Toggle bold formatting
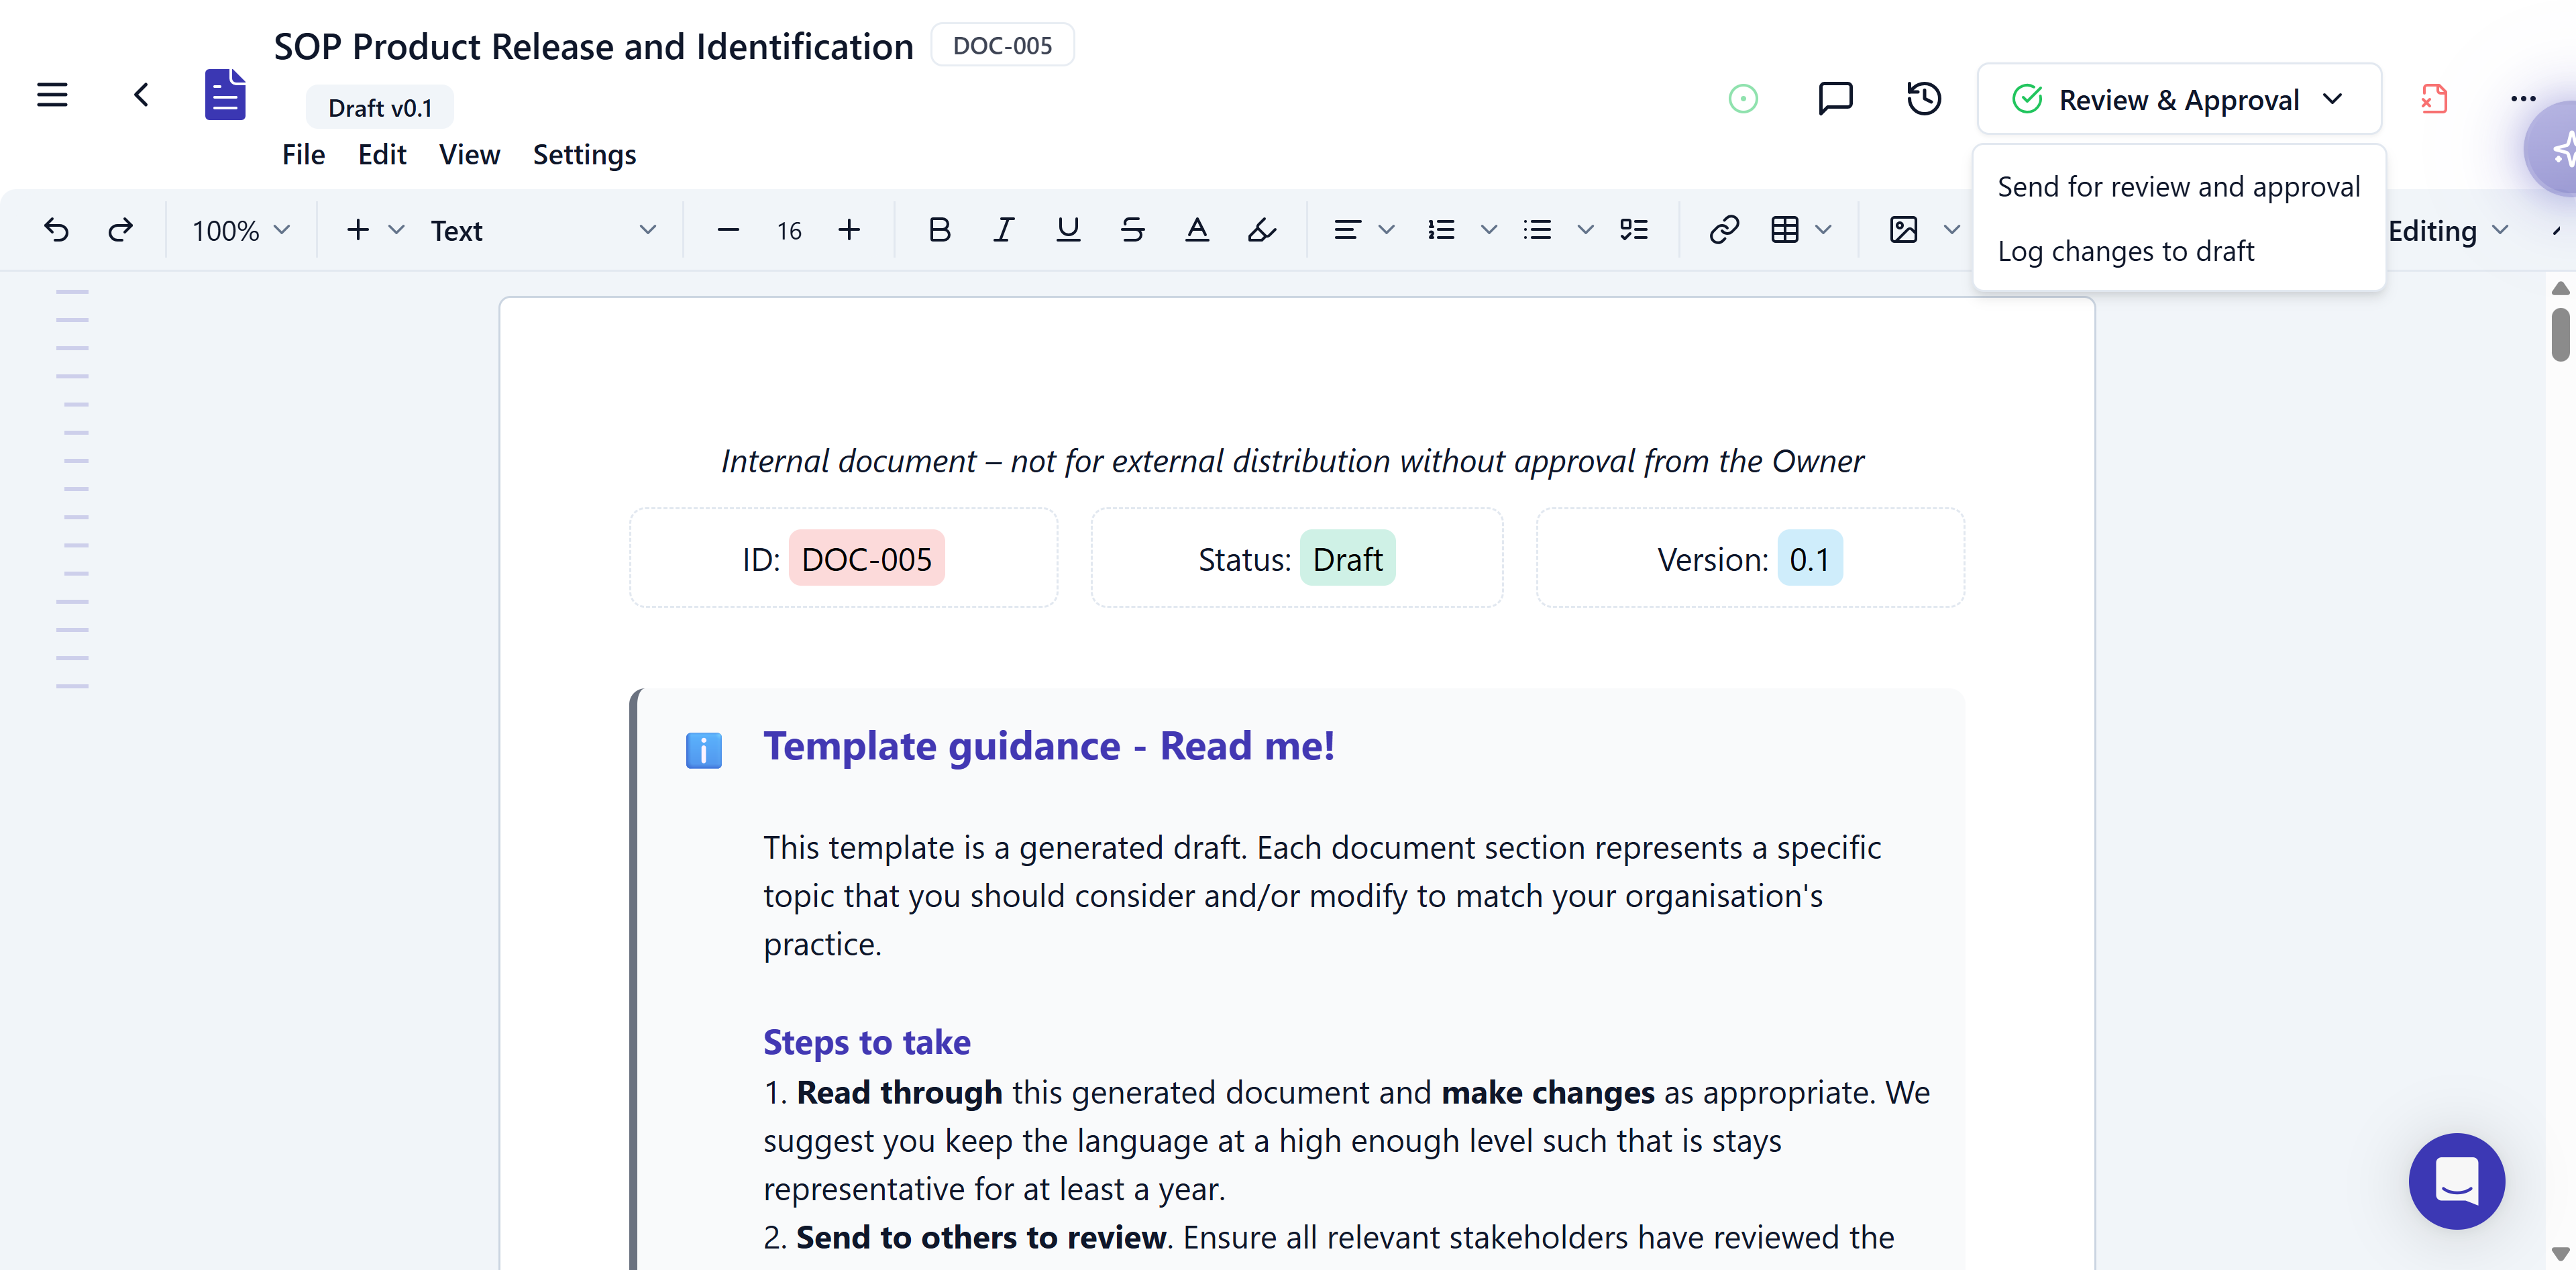The height and width of the screenshot is (1270, 2576). pyautogui.click(x=939, y=230)
